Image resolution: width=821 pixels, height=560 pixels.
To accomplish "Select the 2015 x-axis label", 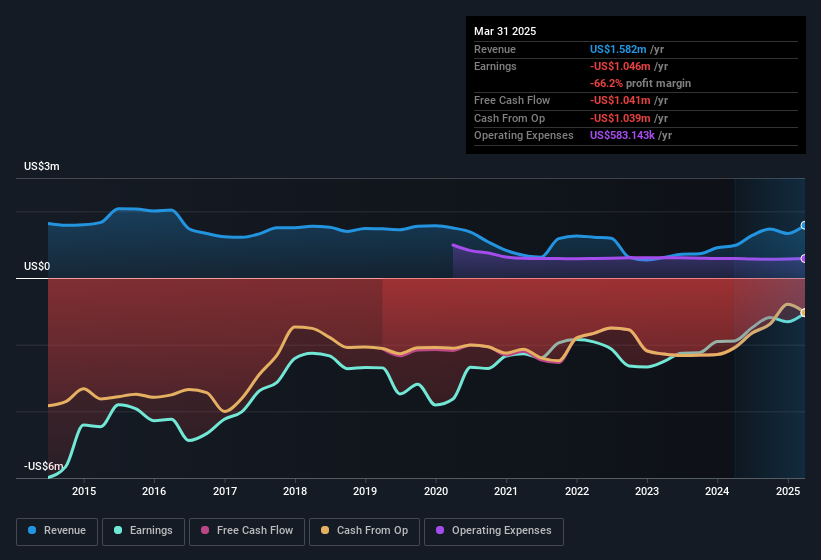I will point(84,491).
